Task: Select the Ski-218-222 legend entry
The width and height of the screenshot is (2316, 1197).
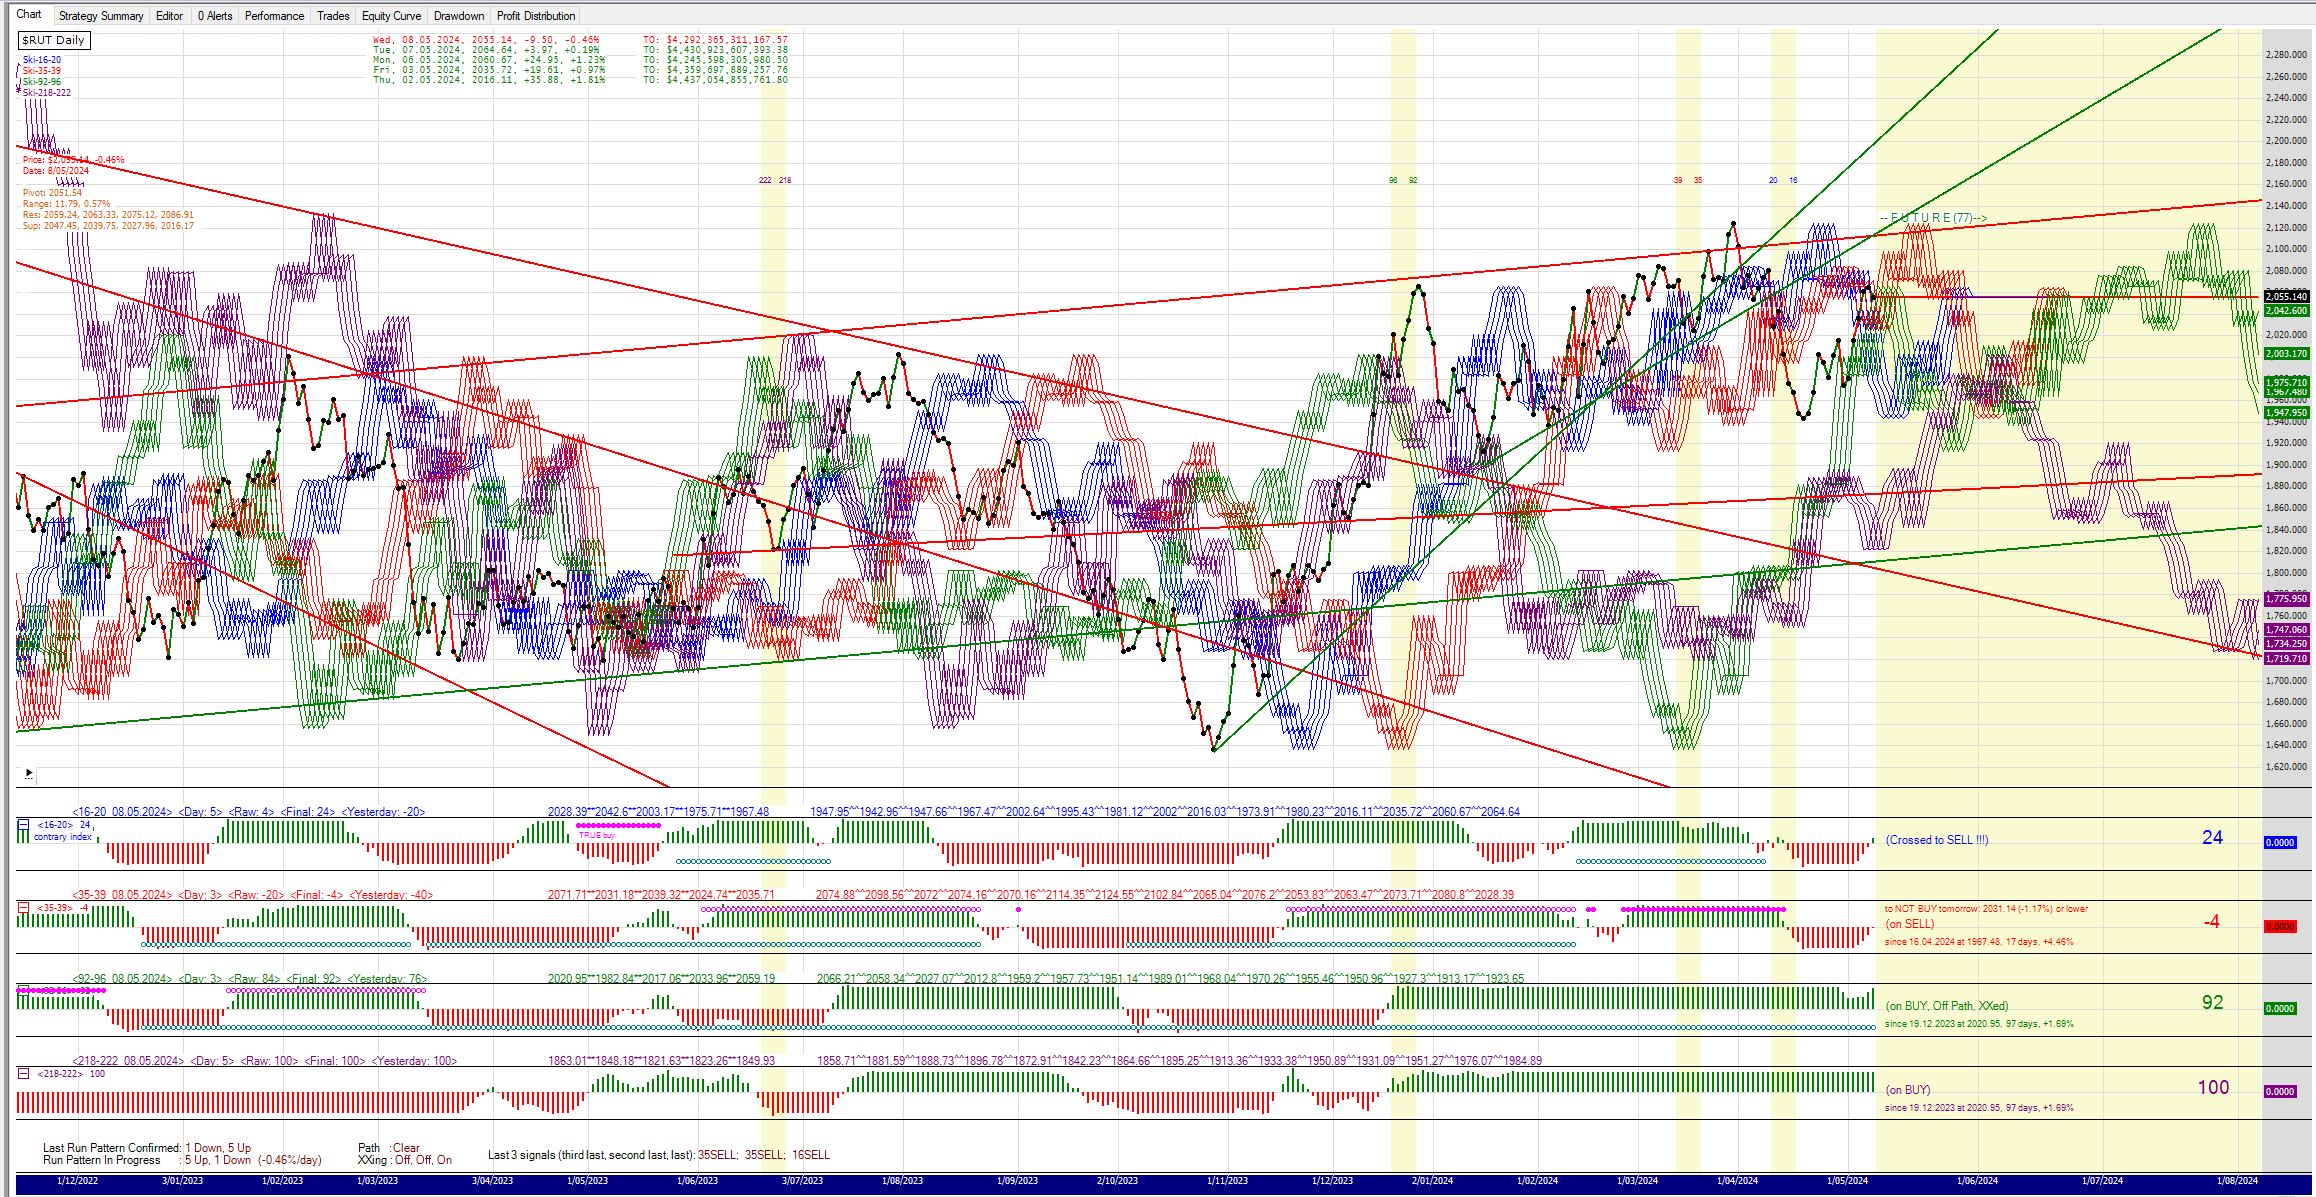Action: [46, 93]
